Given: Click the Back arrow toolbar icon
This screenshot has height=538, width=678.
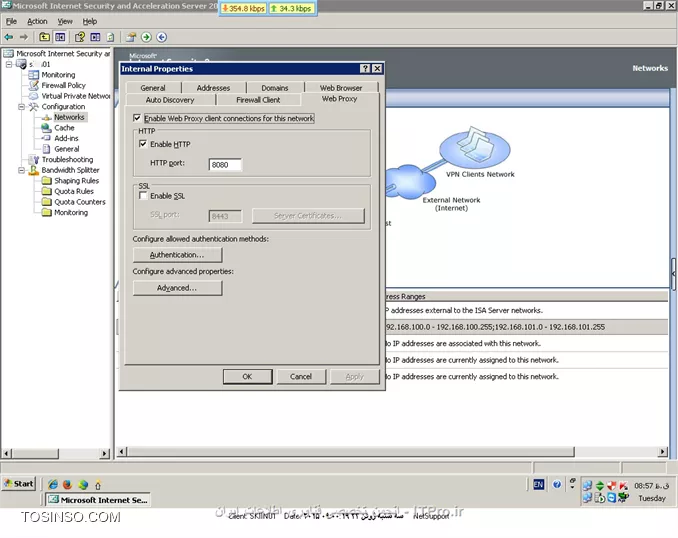Looking at the screenshot, I should coord(9,37).
